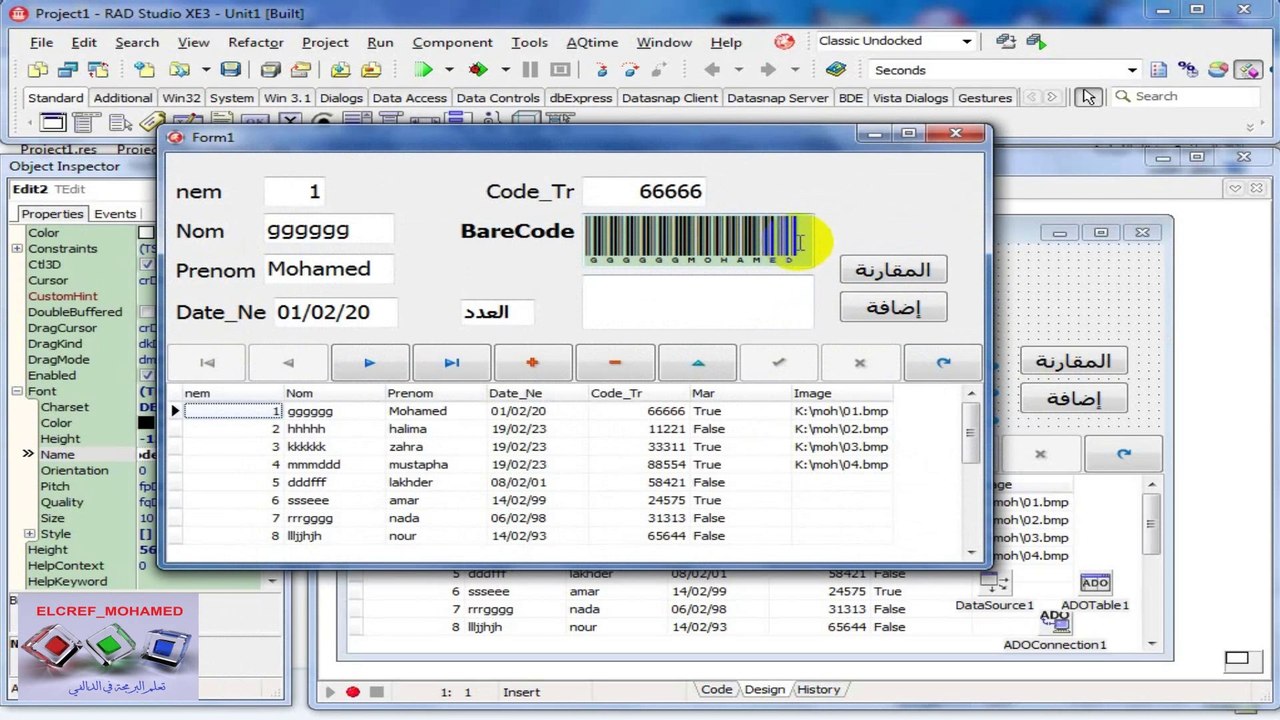The image size is (1280, 720).
Task: Open the Forward history dropdown arrow
Action: pos(795,70)
